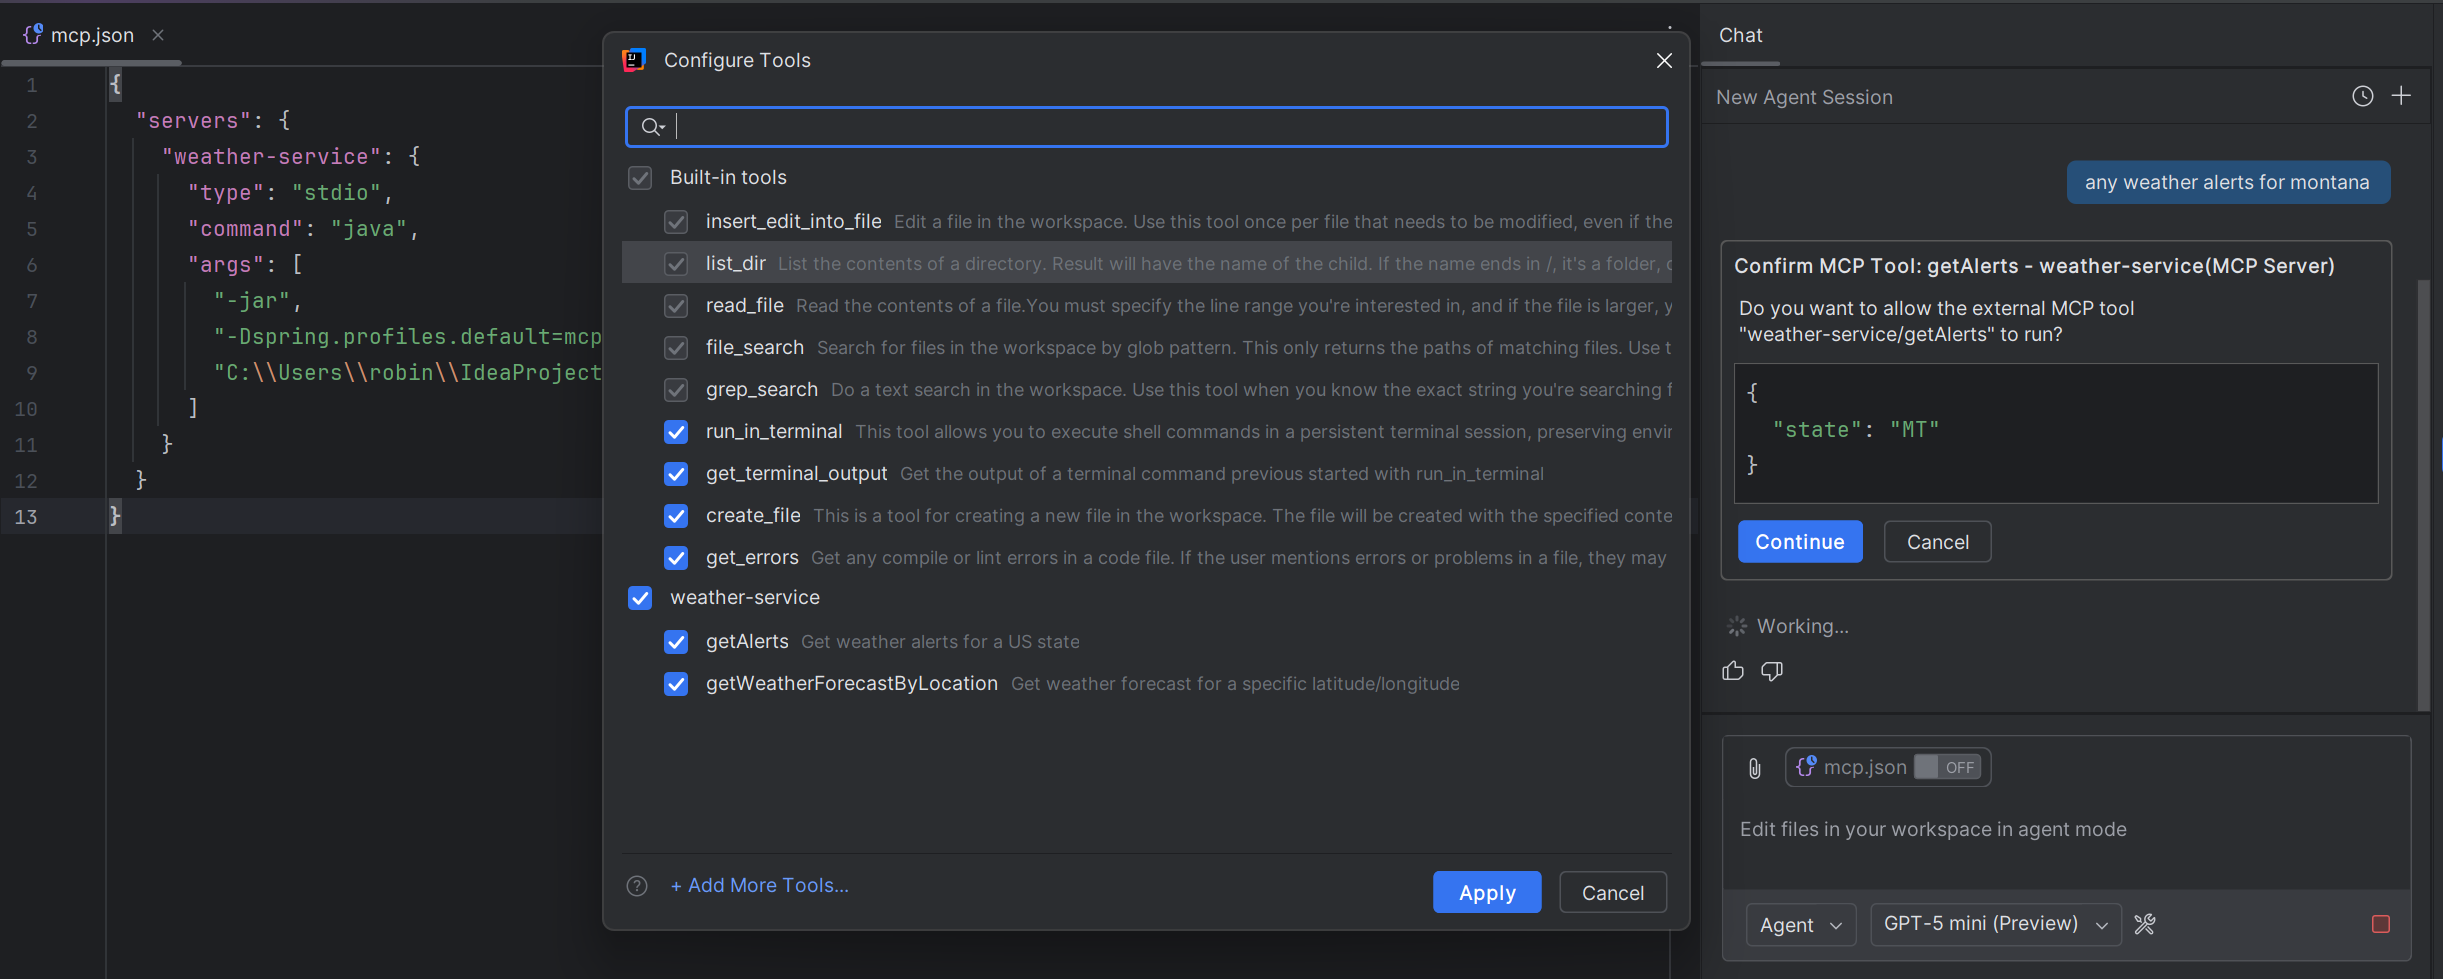Click line number 13 in editor gutter
This screenshot has height=979, width=2443.
(26, 517)
